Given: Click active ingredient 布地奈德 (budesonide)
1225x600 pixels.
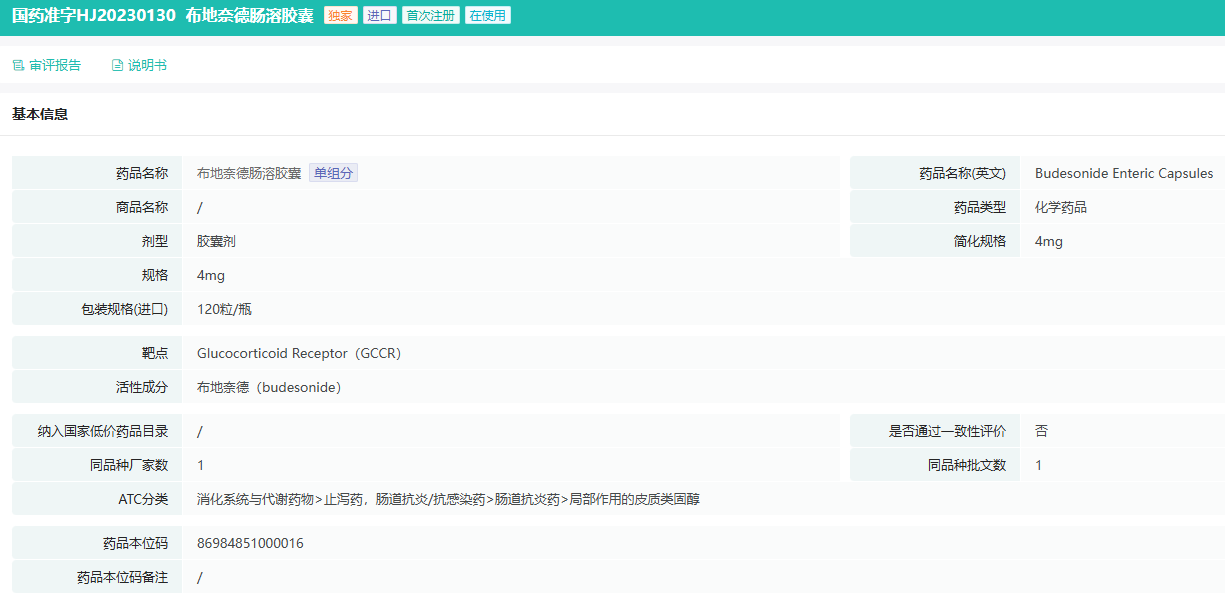Looking at the screenshot, I should click(268, 387).
